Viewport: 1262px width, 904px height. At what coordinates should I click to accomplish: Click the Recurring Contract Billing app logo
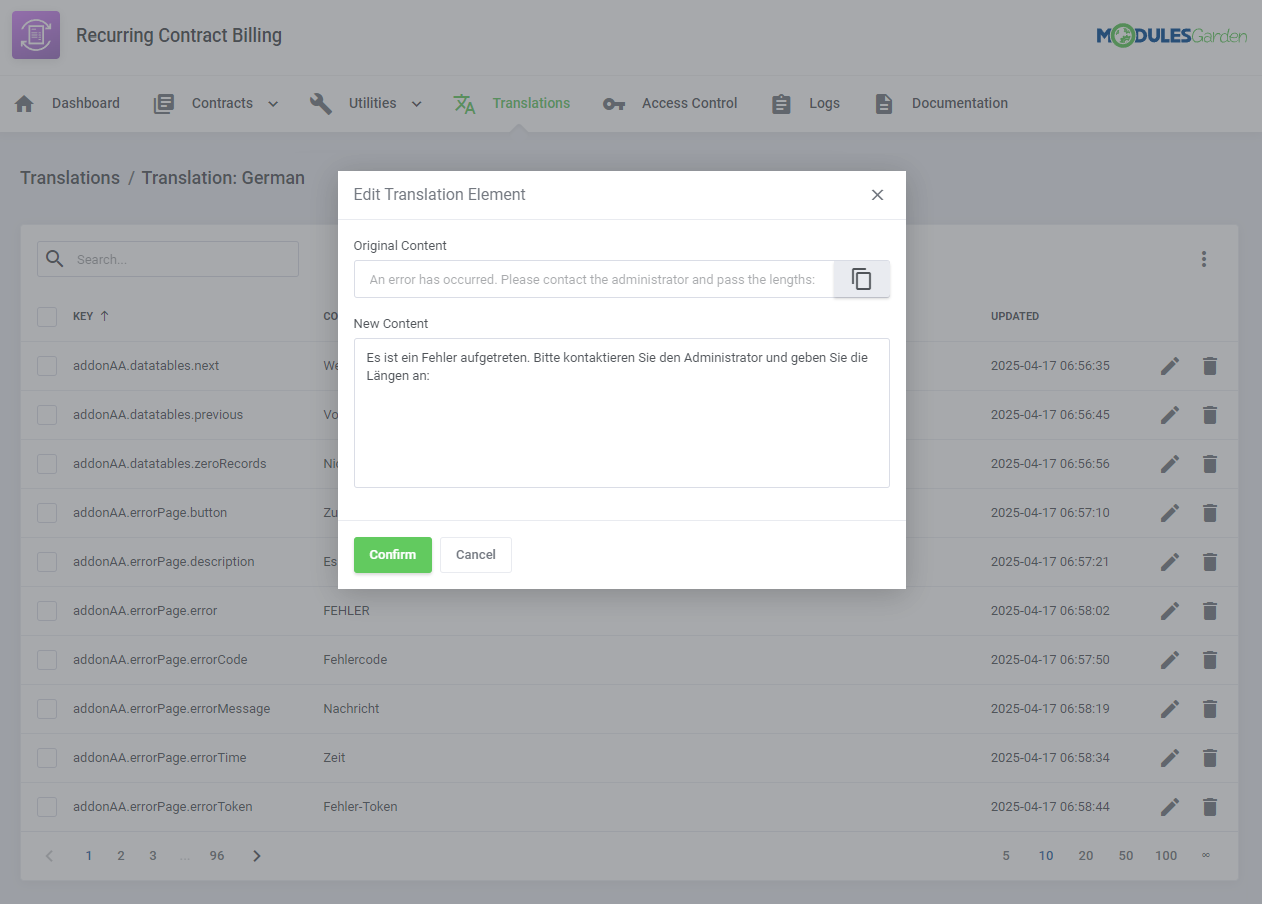(35, 34)
